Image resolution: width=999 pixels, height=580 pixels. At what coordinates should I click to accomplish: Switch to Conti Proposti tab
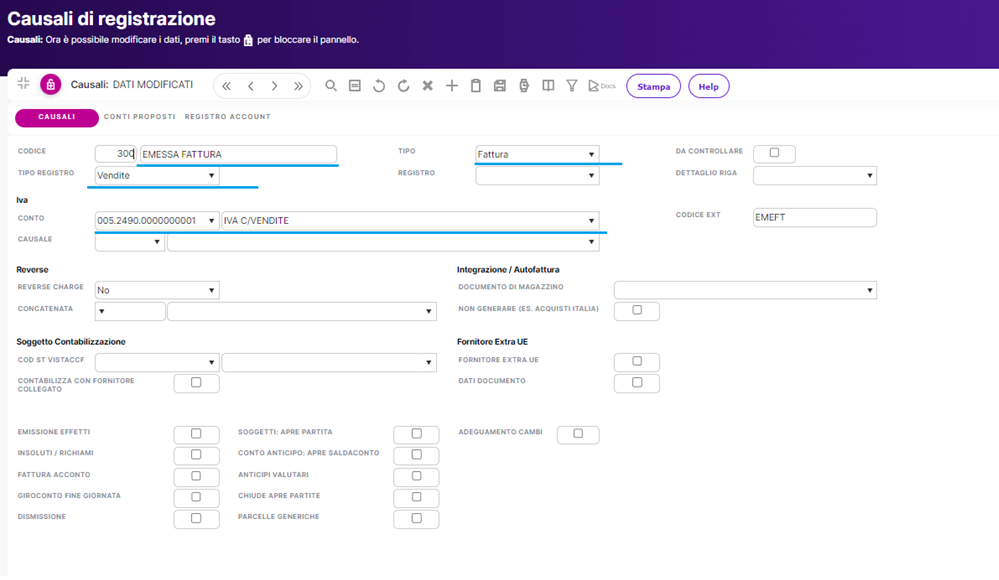click(140, 117)
